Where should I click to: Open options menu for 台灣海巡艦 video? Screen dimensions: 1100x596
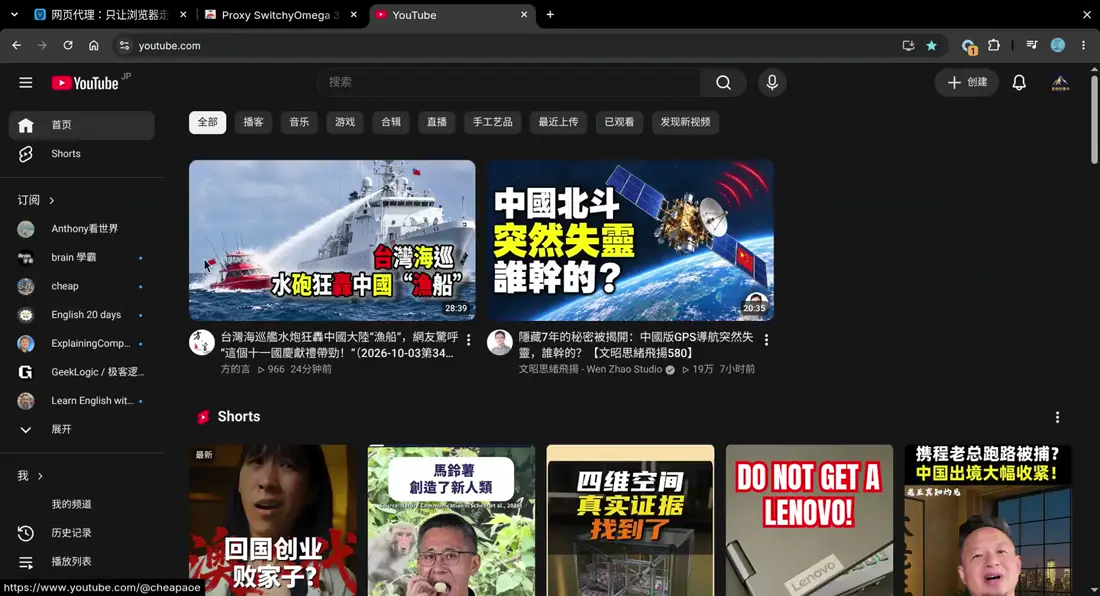click(469, 340)
